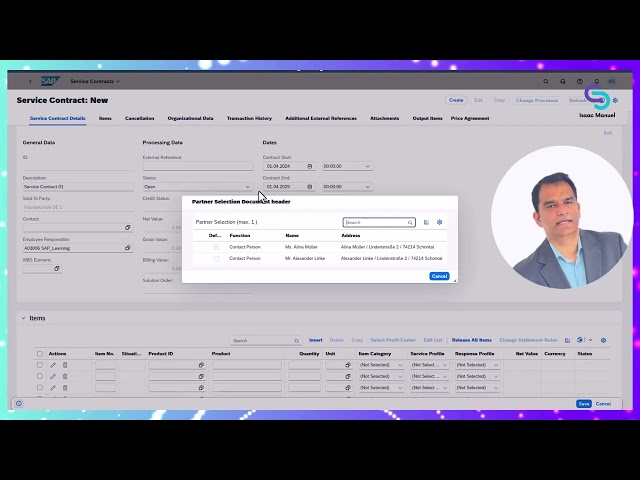Open Product ID value help in second item row

pos(201,376)
